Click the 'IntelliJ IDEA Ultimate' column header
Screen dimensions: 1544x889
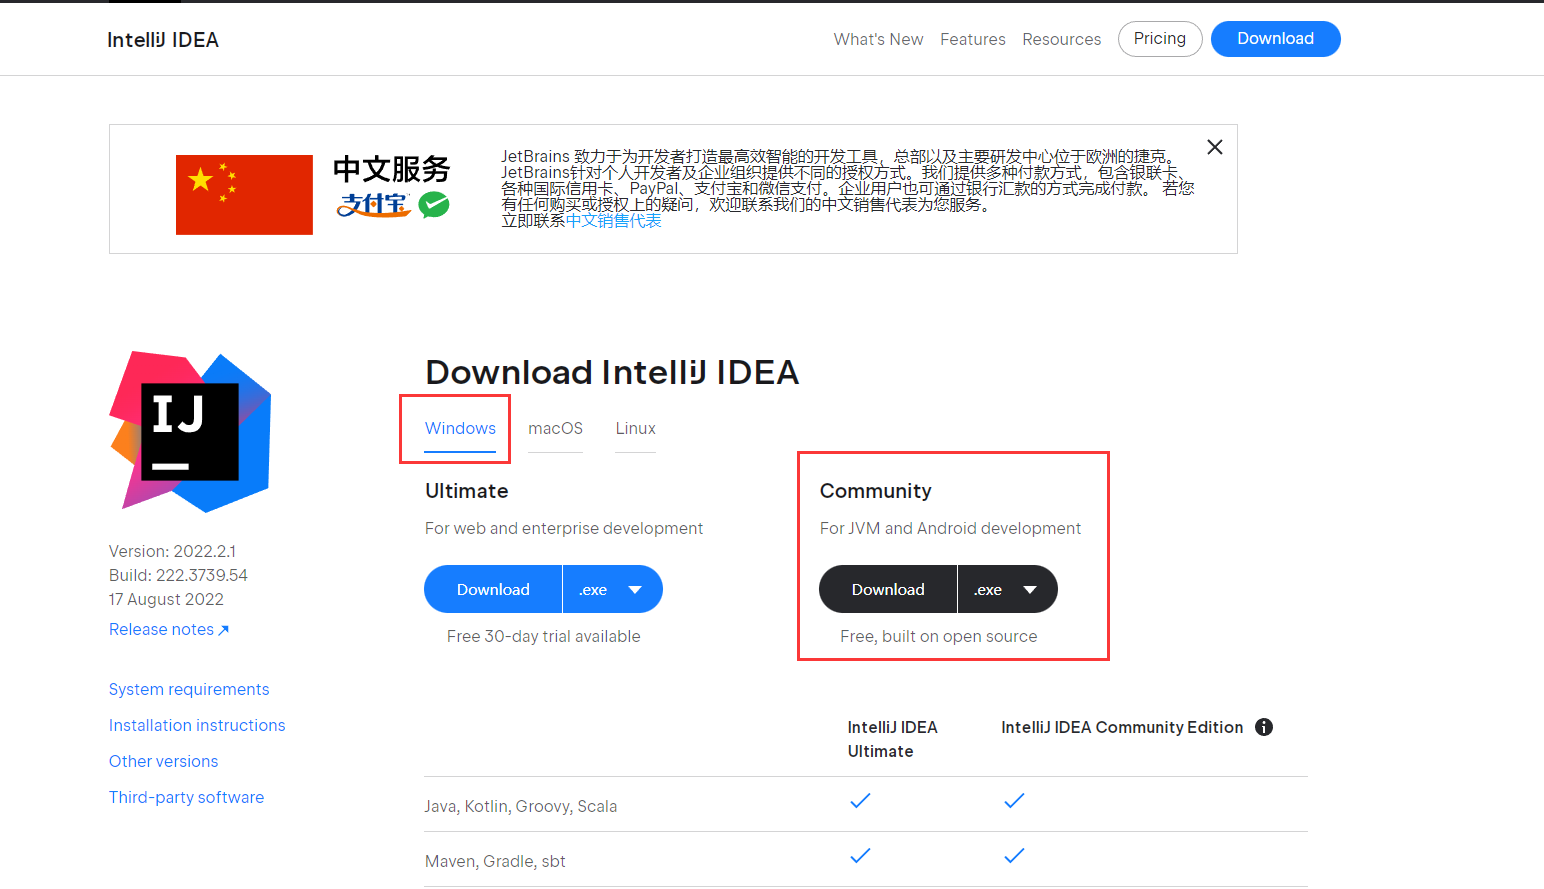(x=892, y=739)
